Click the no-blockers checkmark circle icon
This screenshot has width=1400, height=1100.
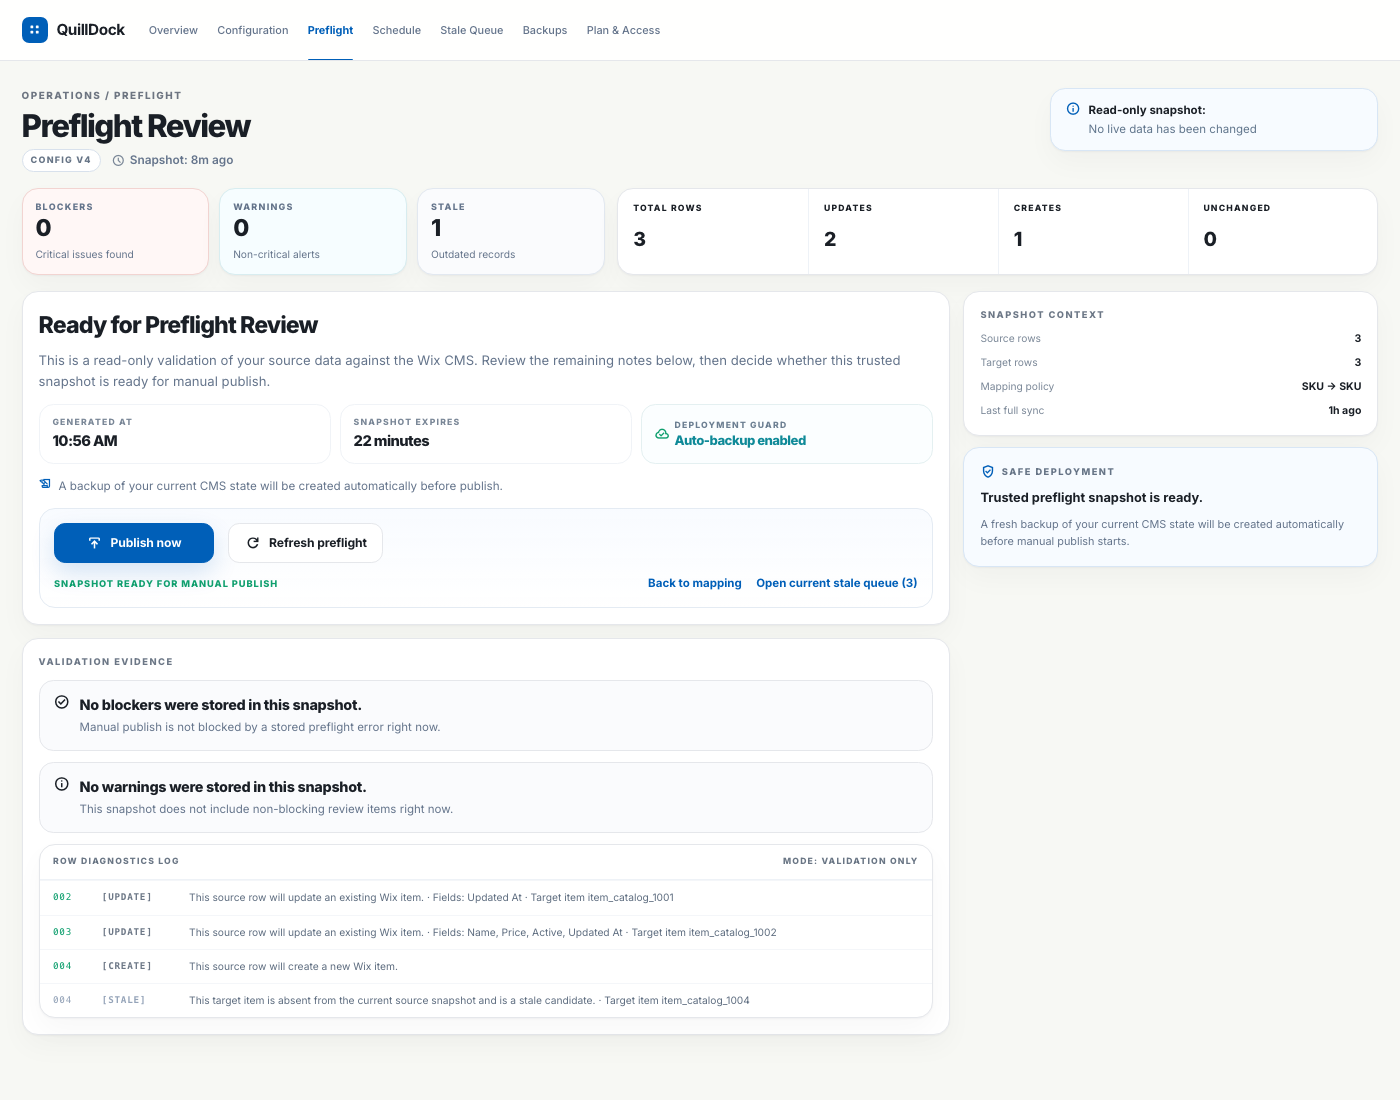pyautogui.click(x=62, y=703)
